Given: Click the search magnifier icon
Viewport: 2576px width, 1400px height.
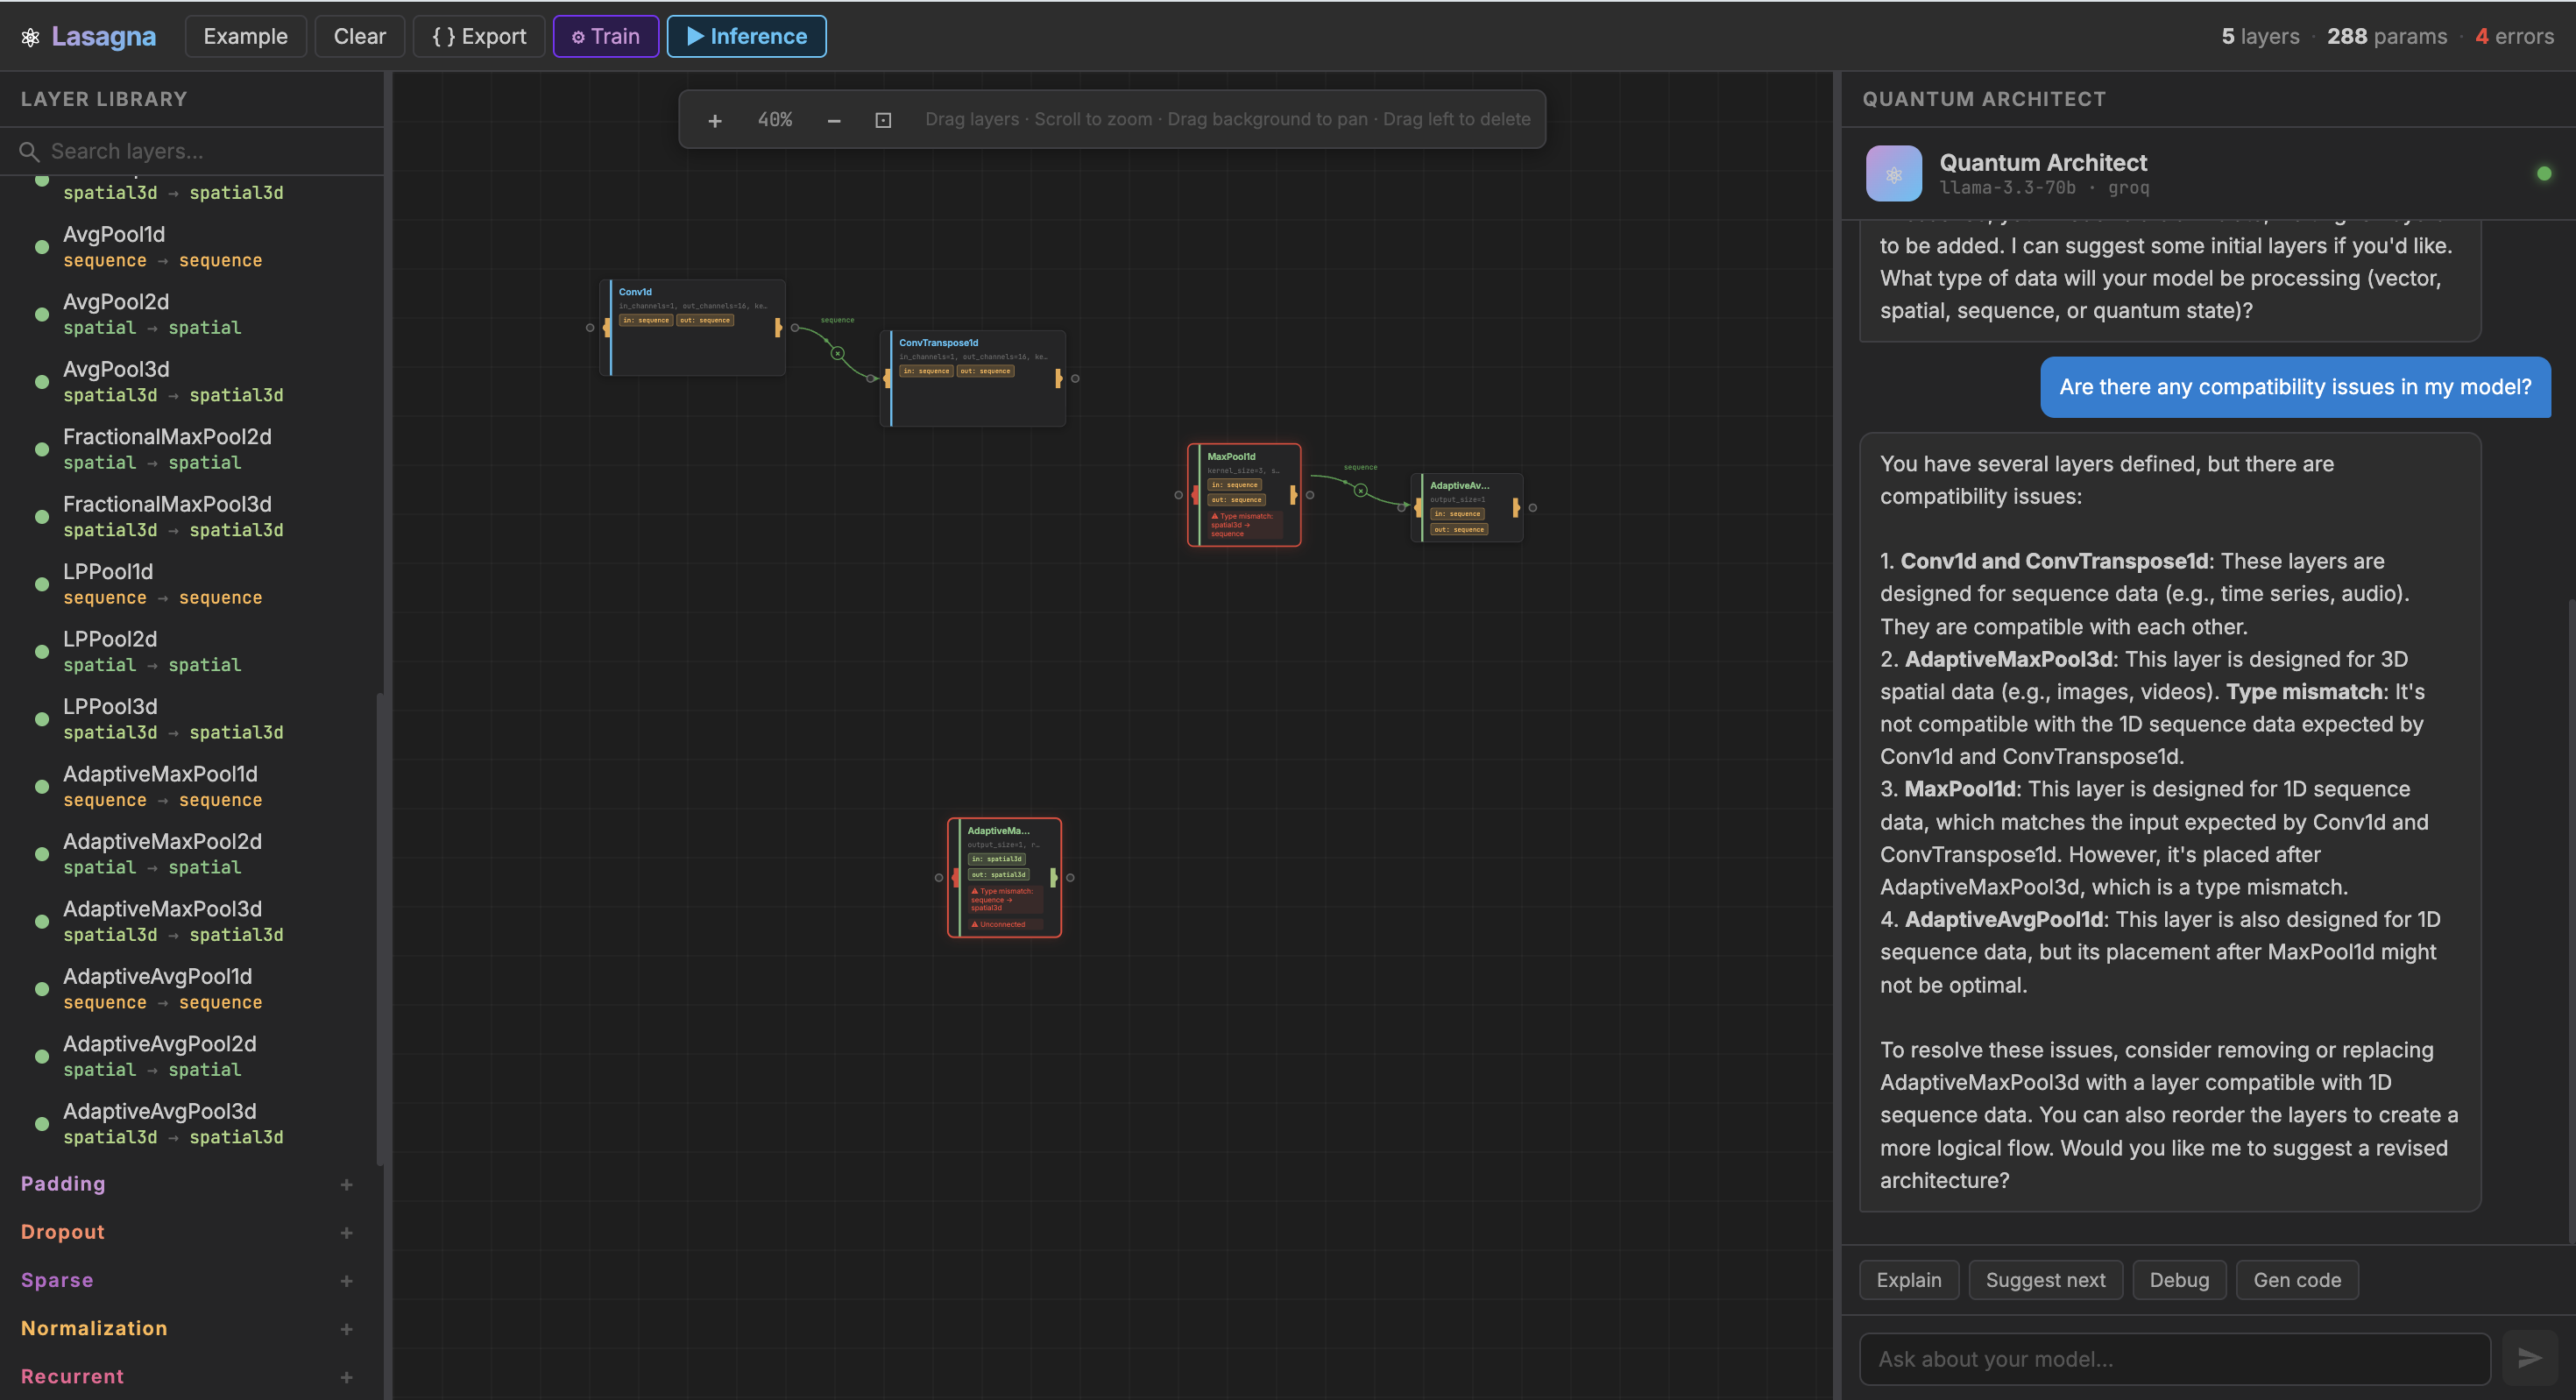Looking at the screenshot, I should pos(30,152).
